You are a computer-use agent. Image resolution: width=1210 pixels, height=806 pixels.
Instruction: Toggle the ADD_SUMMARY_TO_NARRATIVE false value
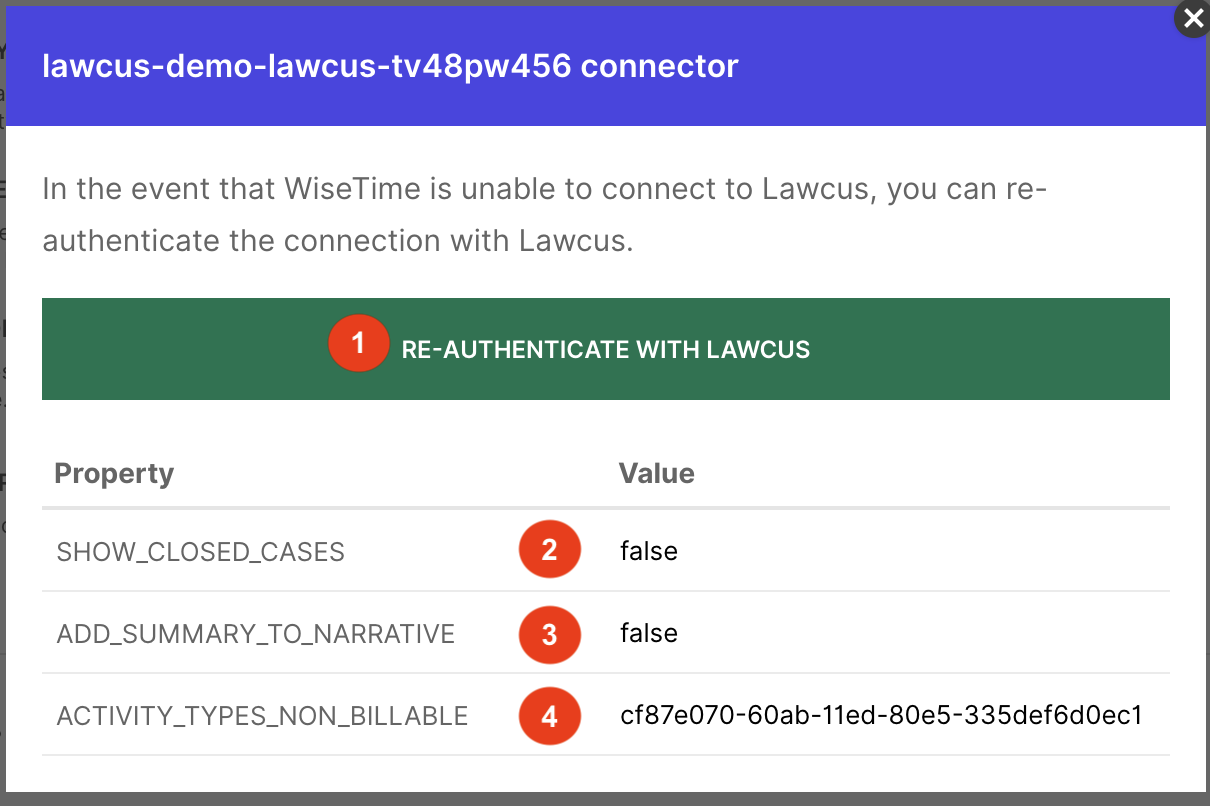pos(648,633)
